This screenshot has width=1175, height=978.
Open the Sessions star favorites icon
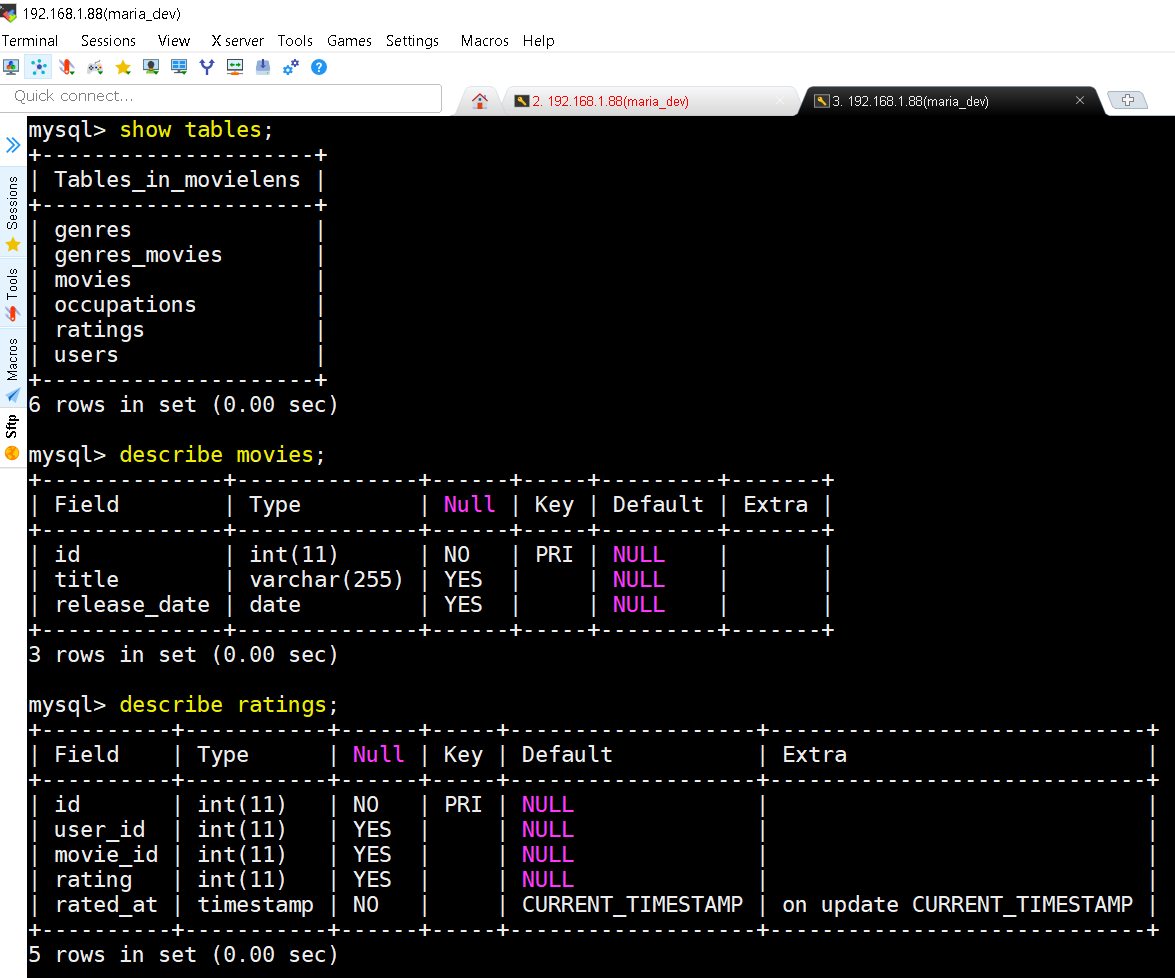[123, 67]
